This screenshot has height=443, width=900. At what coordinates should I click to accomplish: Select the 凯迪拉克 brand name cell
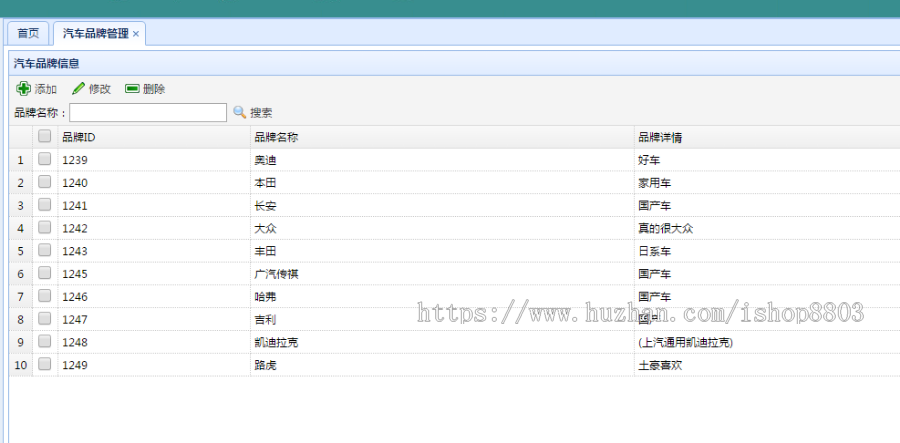(x=442, y=342)
